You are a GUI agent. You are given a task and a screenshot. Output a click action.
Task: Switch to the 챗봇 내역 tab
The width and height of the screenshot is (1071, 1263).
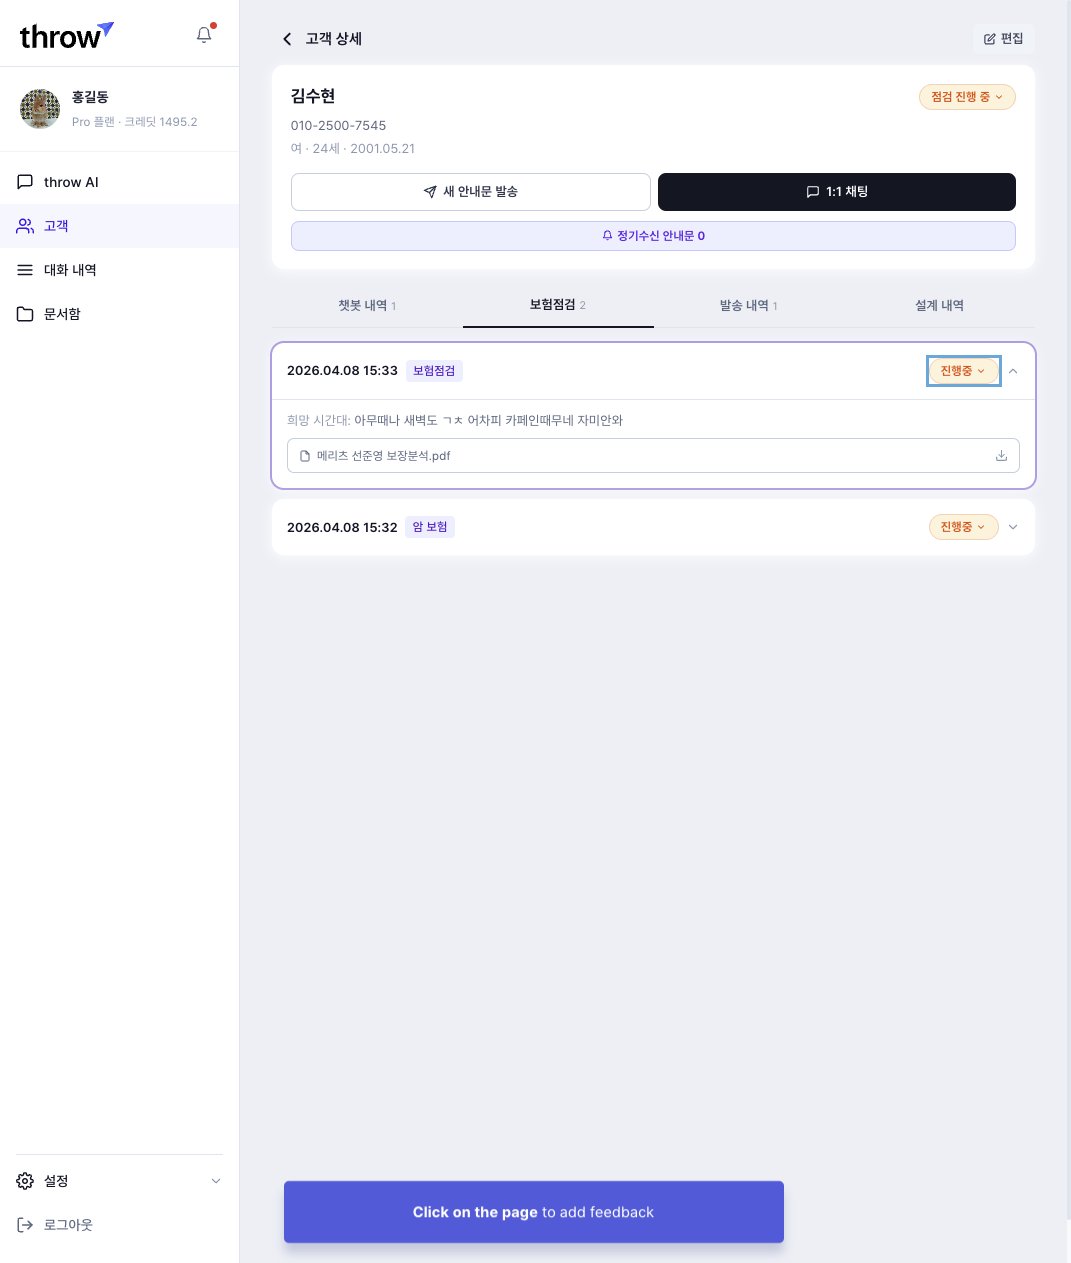pos(366,306)
